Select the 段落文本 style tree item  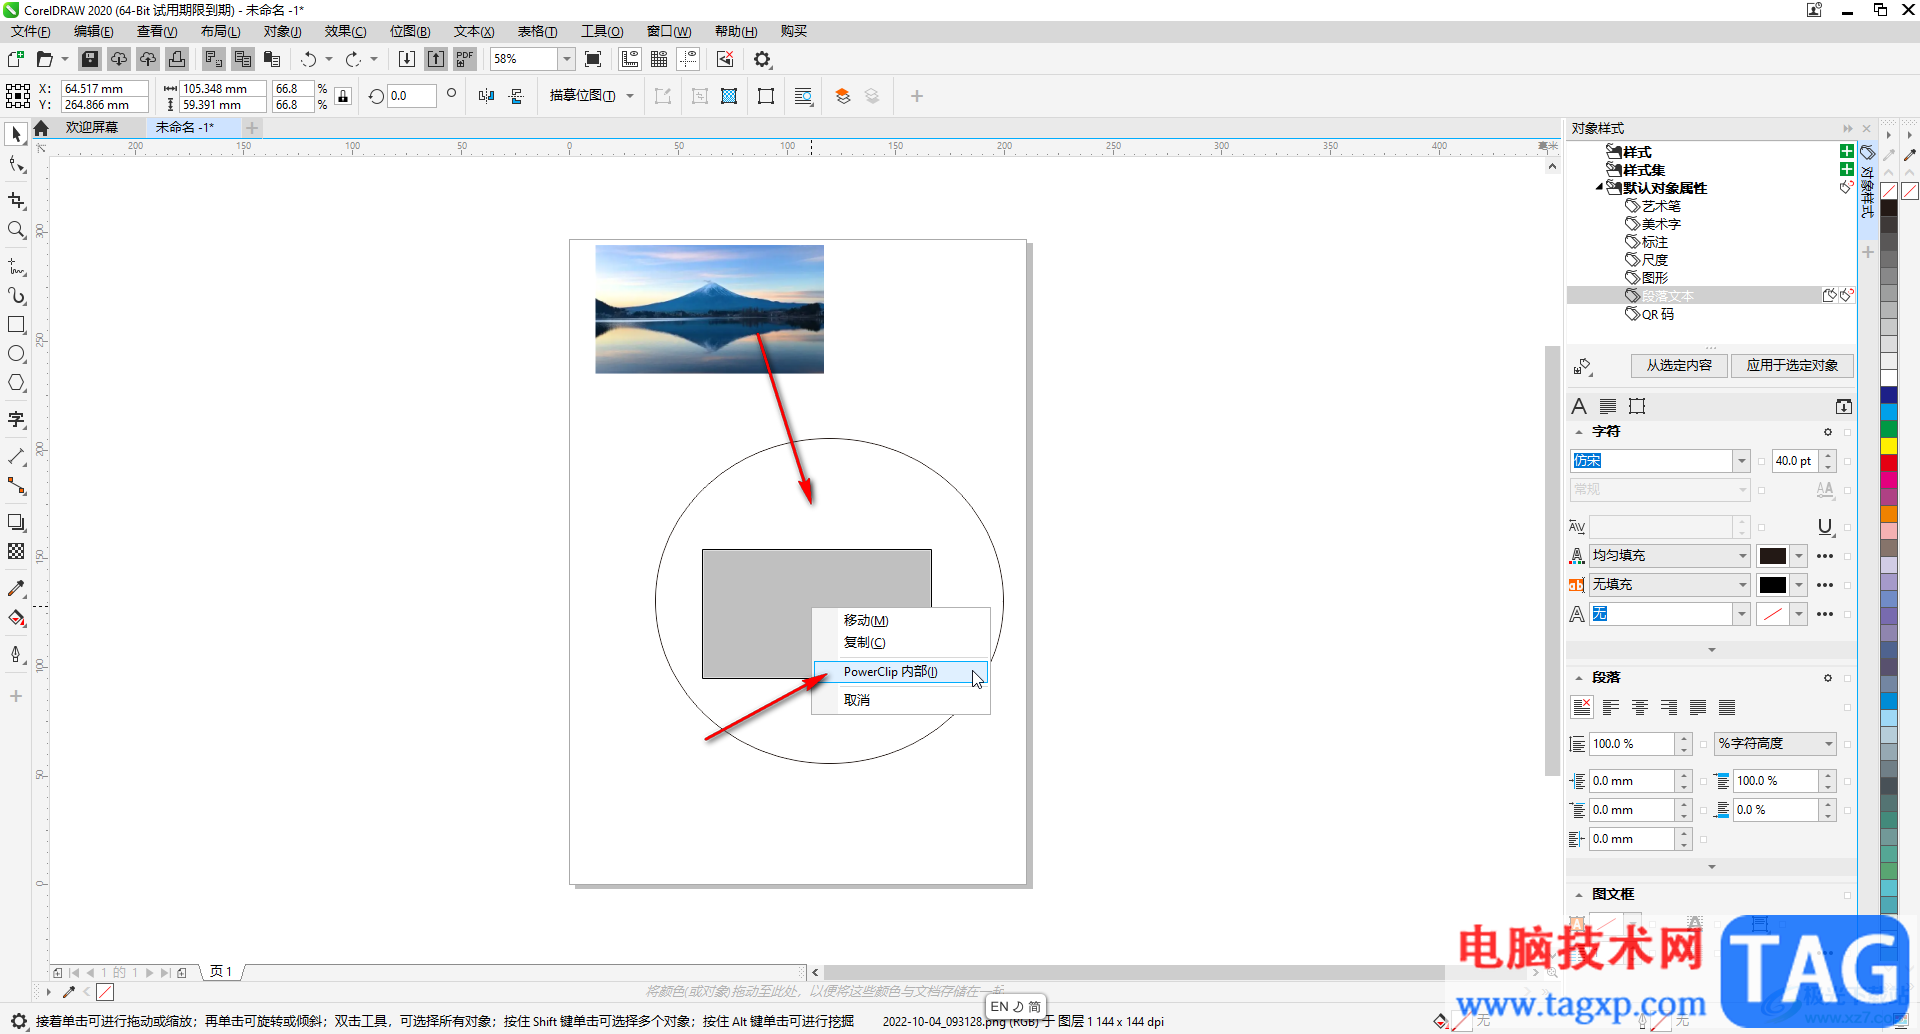pos(1668,296)
